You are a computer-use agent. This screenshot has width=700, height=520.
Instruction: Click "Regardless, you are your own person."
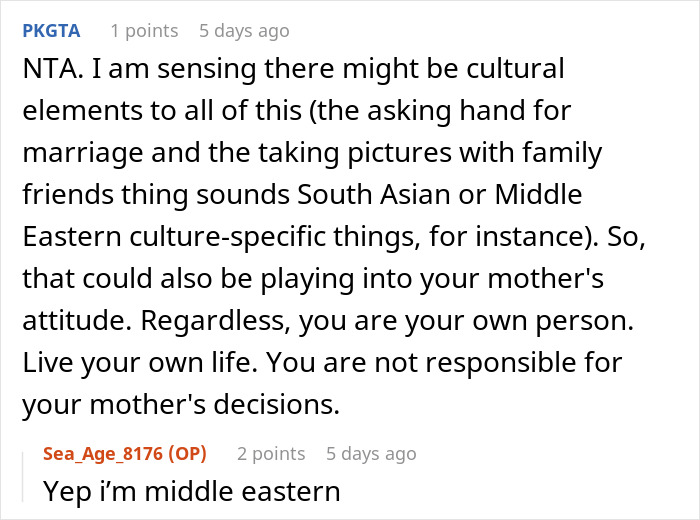[x=387, y=320]
